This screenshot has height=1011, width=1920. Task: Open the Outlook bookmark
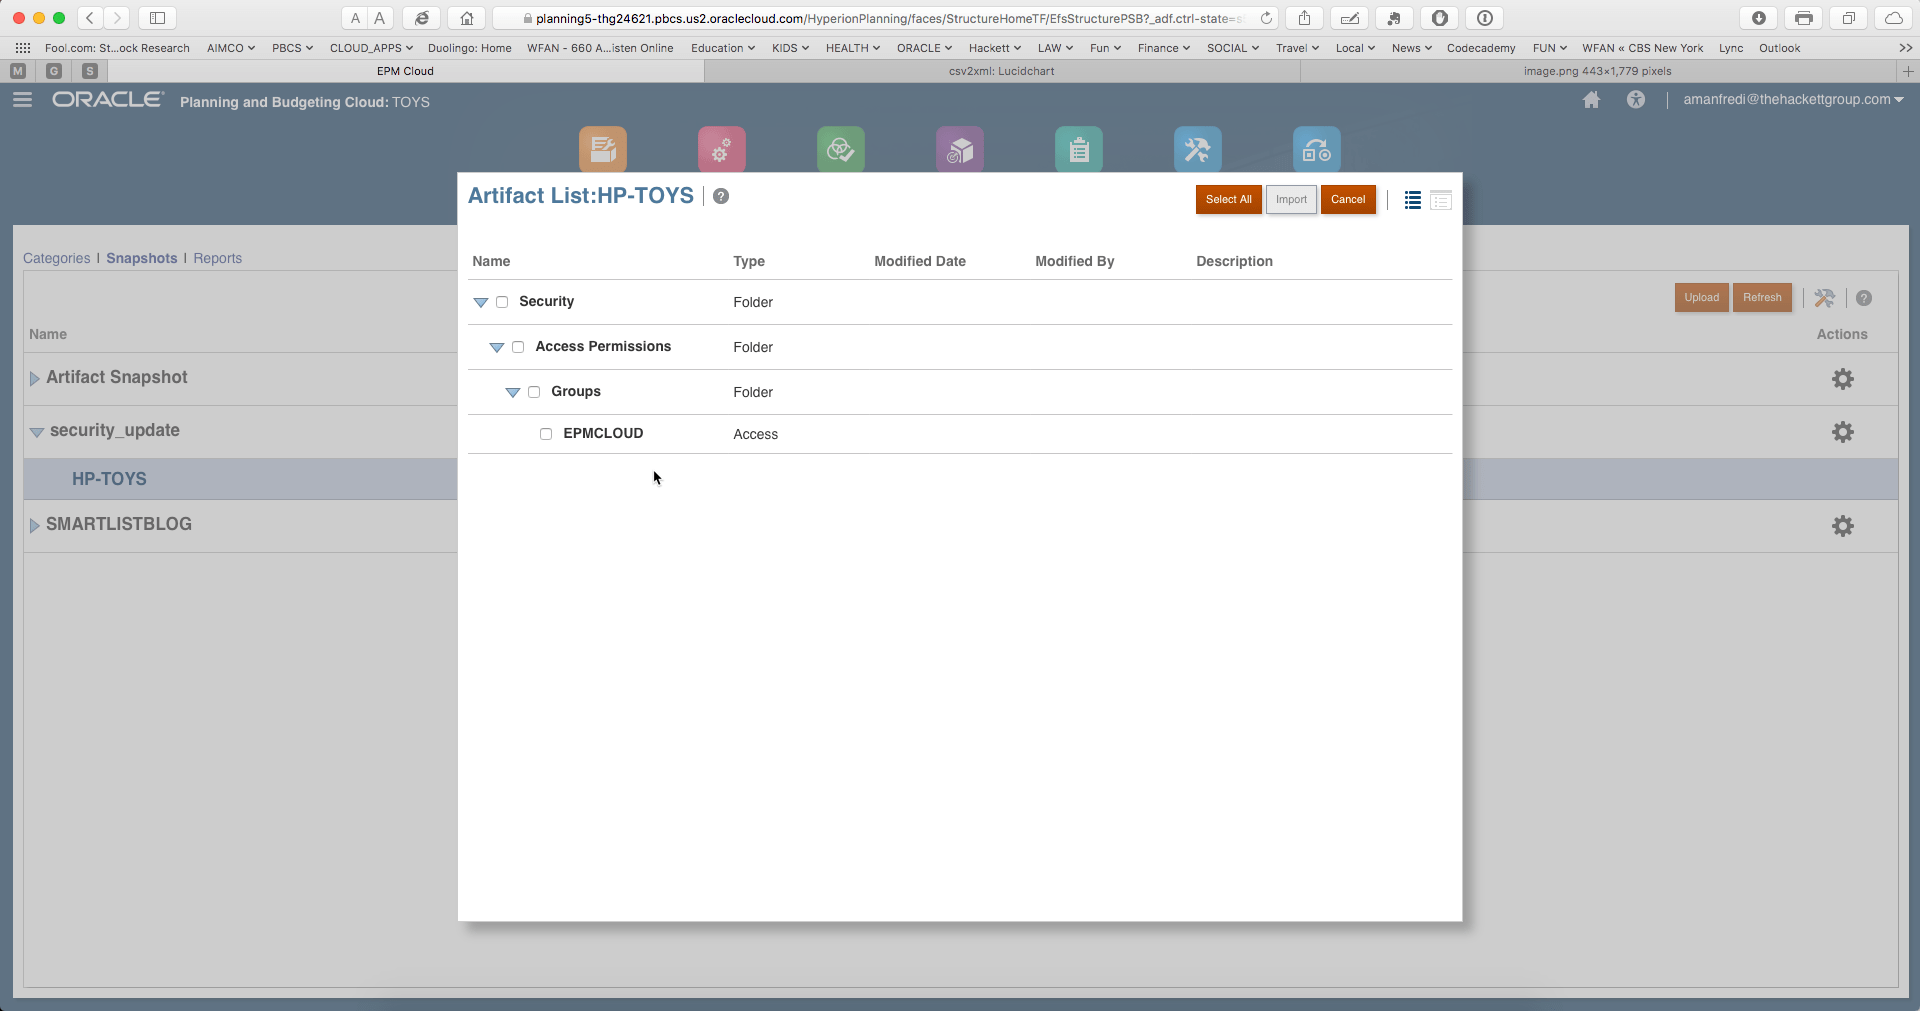click(1780, 48)
